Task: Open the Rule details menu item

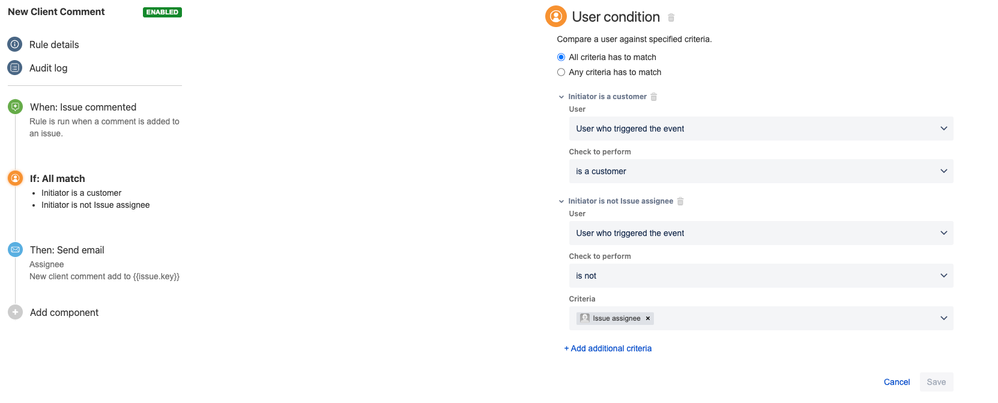Action: pyautogui.click(x=54, y=45)
